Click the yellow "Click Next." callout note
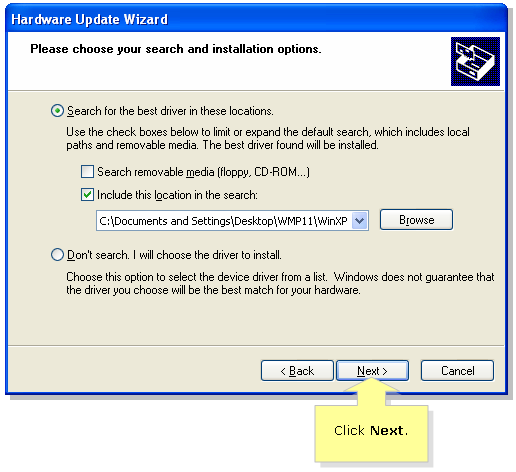The image size is (516, 472). coord(371,433)
